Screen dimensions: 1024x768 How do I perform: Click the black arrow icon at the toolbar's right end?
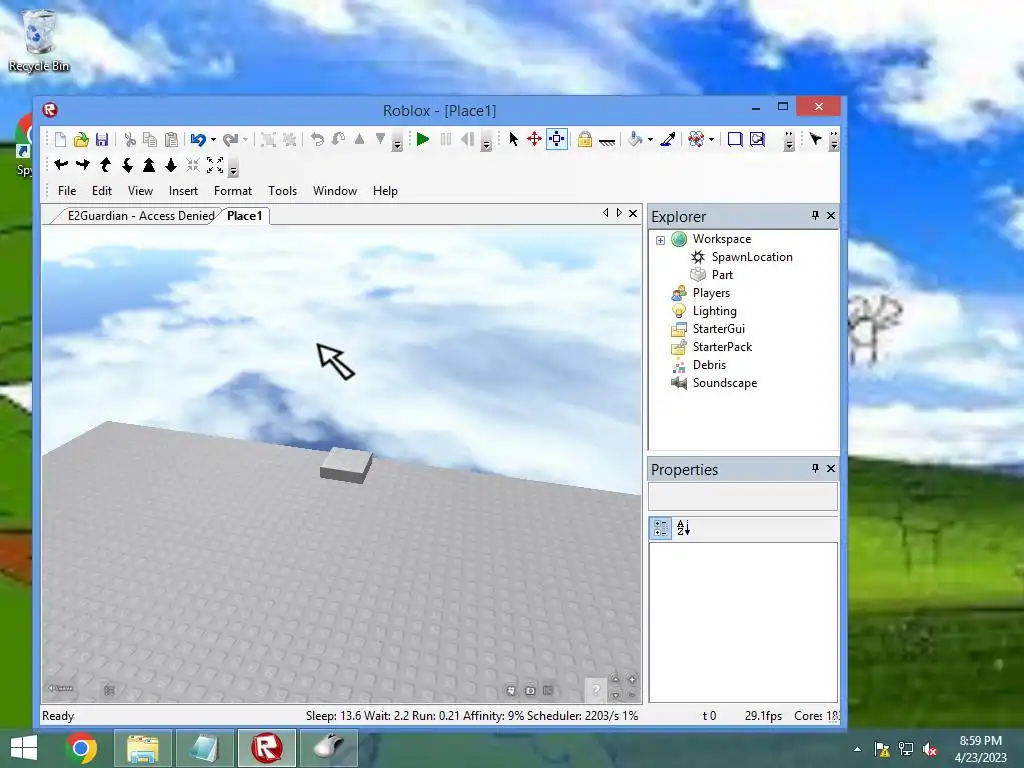tap(815, 139)
